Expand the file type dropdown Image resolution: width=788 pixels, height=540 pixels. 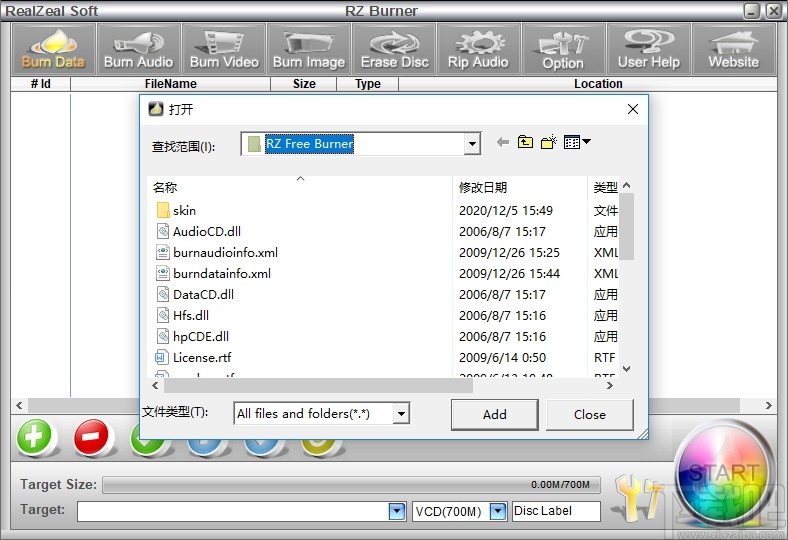tap(401, 414)
